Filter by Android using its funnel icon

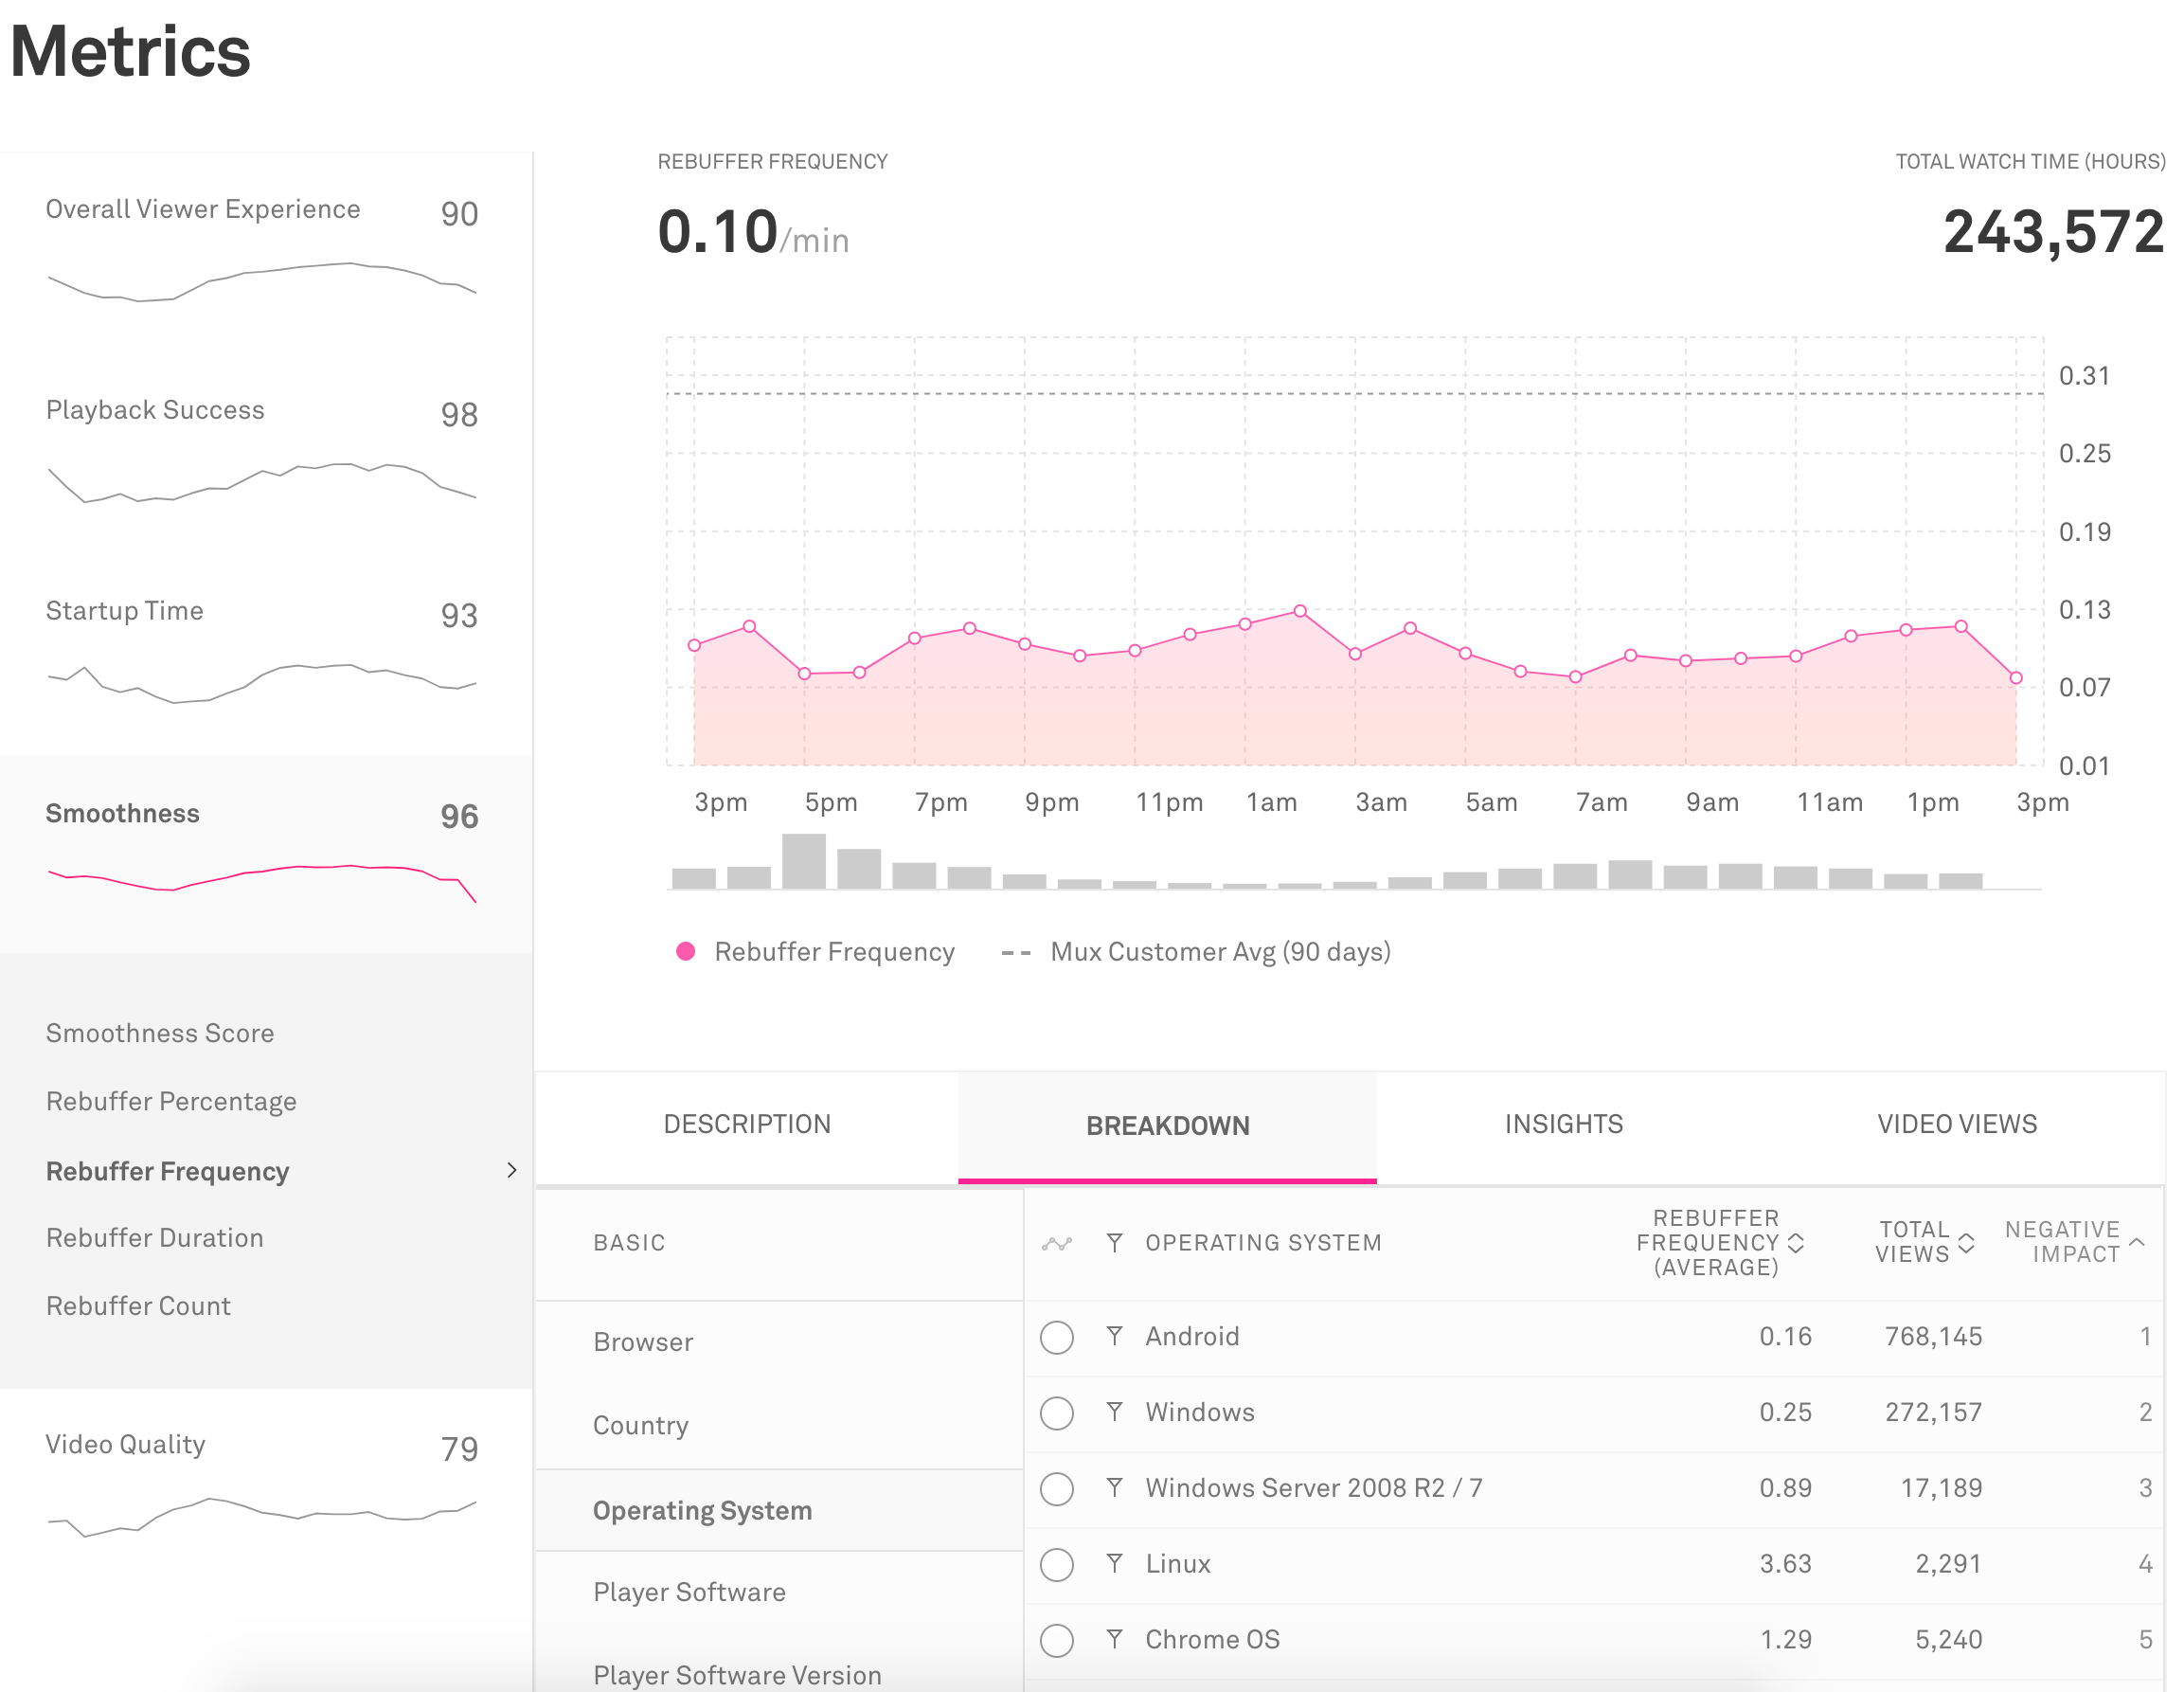click(x=1114, y=1335)
